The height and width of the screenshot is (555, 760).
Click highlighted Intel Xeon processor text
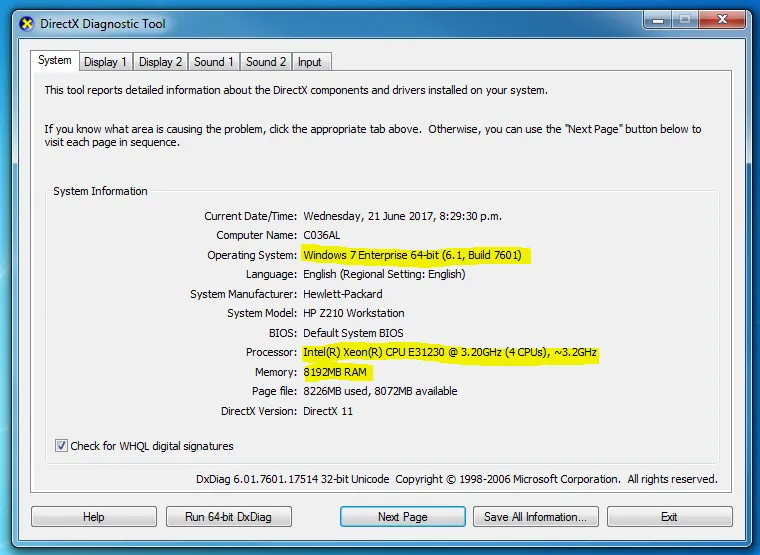point(450,352)
